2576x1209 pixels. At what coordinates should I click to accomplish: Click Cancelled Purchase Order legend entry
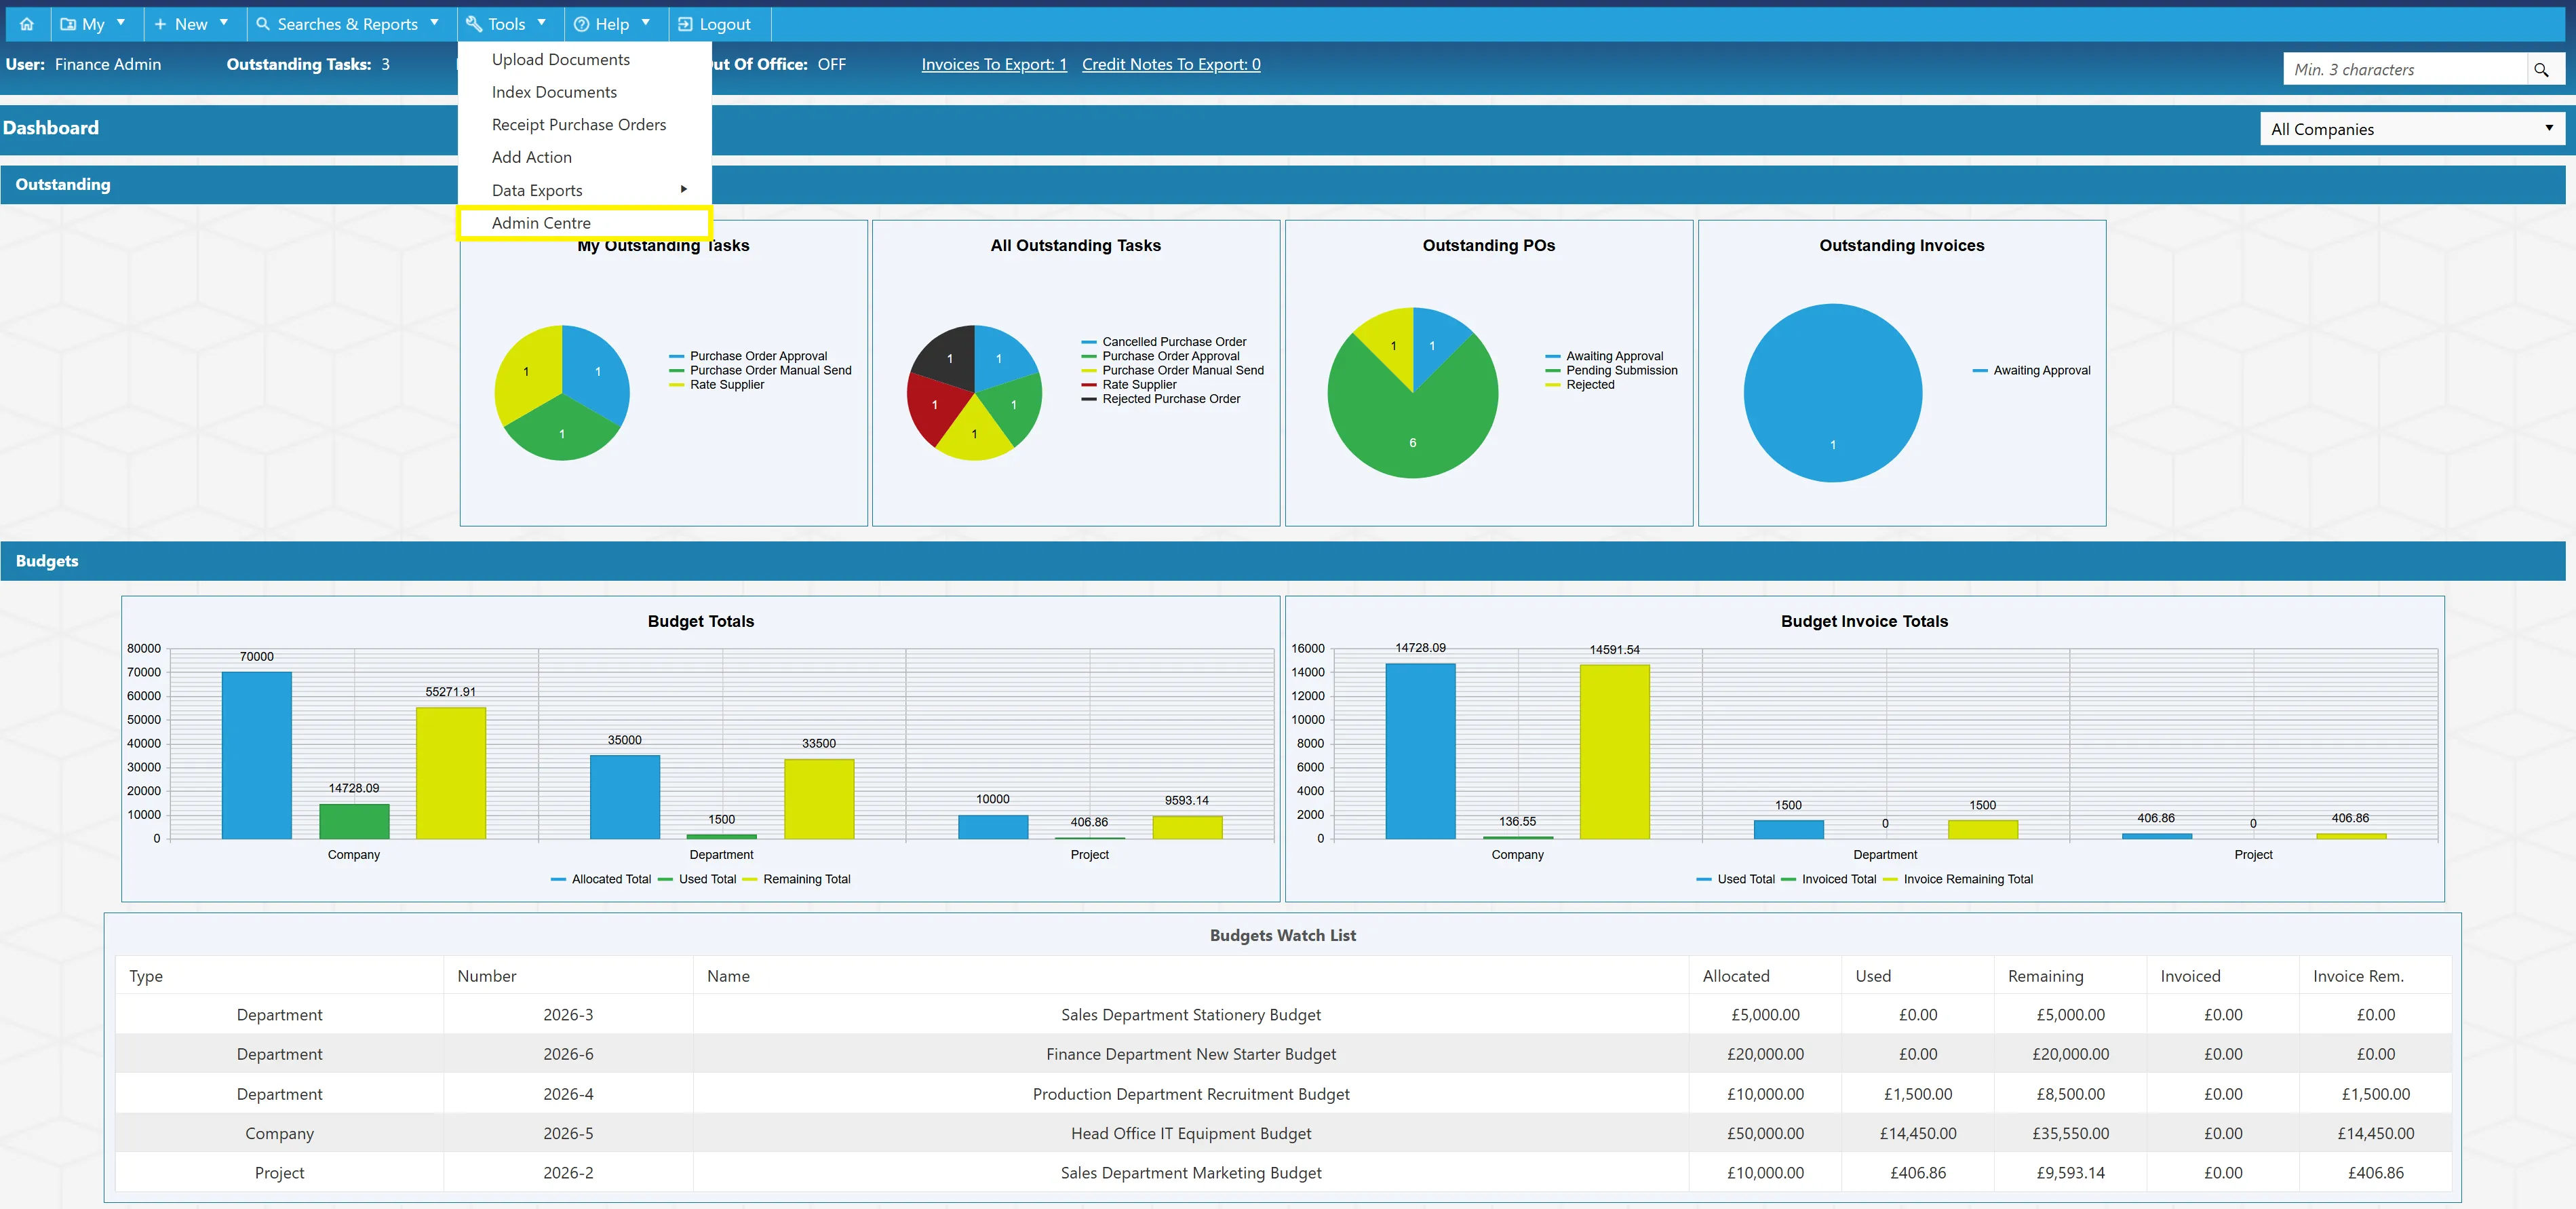coord(1164,342)
